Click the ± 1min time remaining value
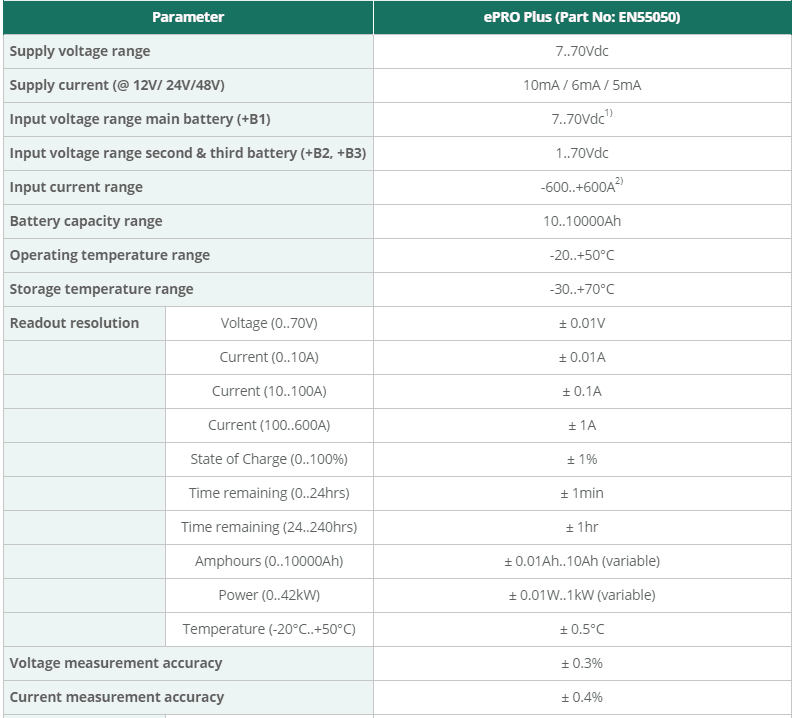This screenshot has height=718, width=795. (581, 493)
